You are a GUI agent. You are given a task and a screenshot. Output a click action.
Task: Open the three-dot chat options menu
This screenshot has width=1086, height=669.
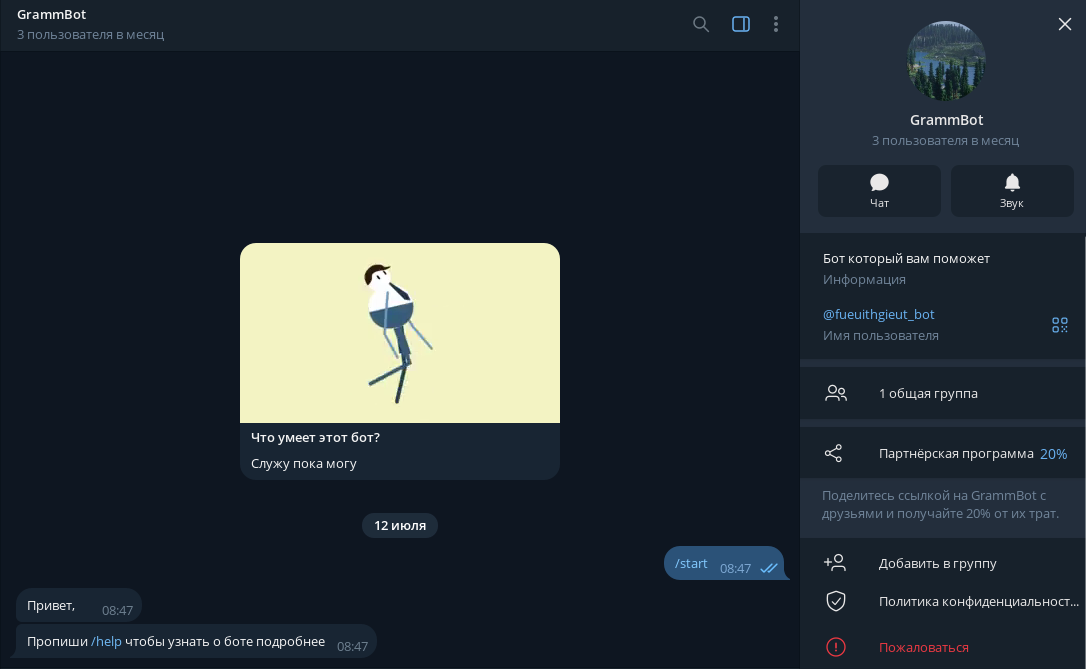tap(776, 24)
